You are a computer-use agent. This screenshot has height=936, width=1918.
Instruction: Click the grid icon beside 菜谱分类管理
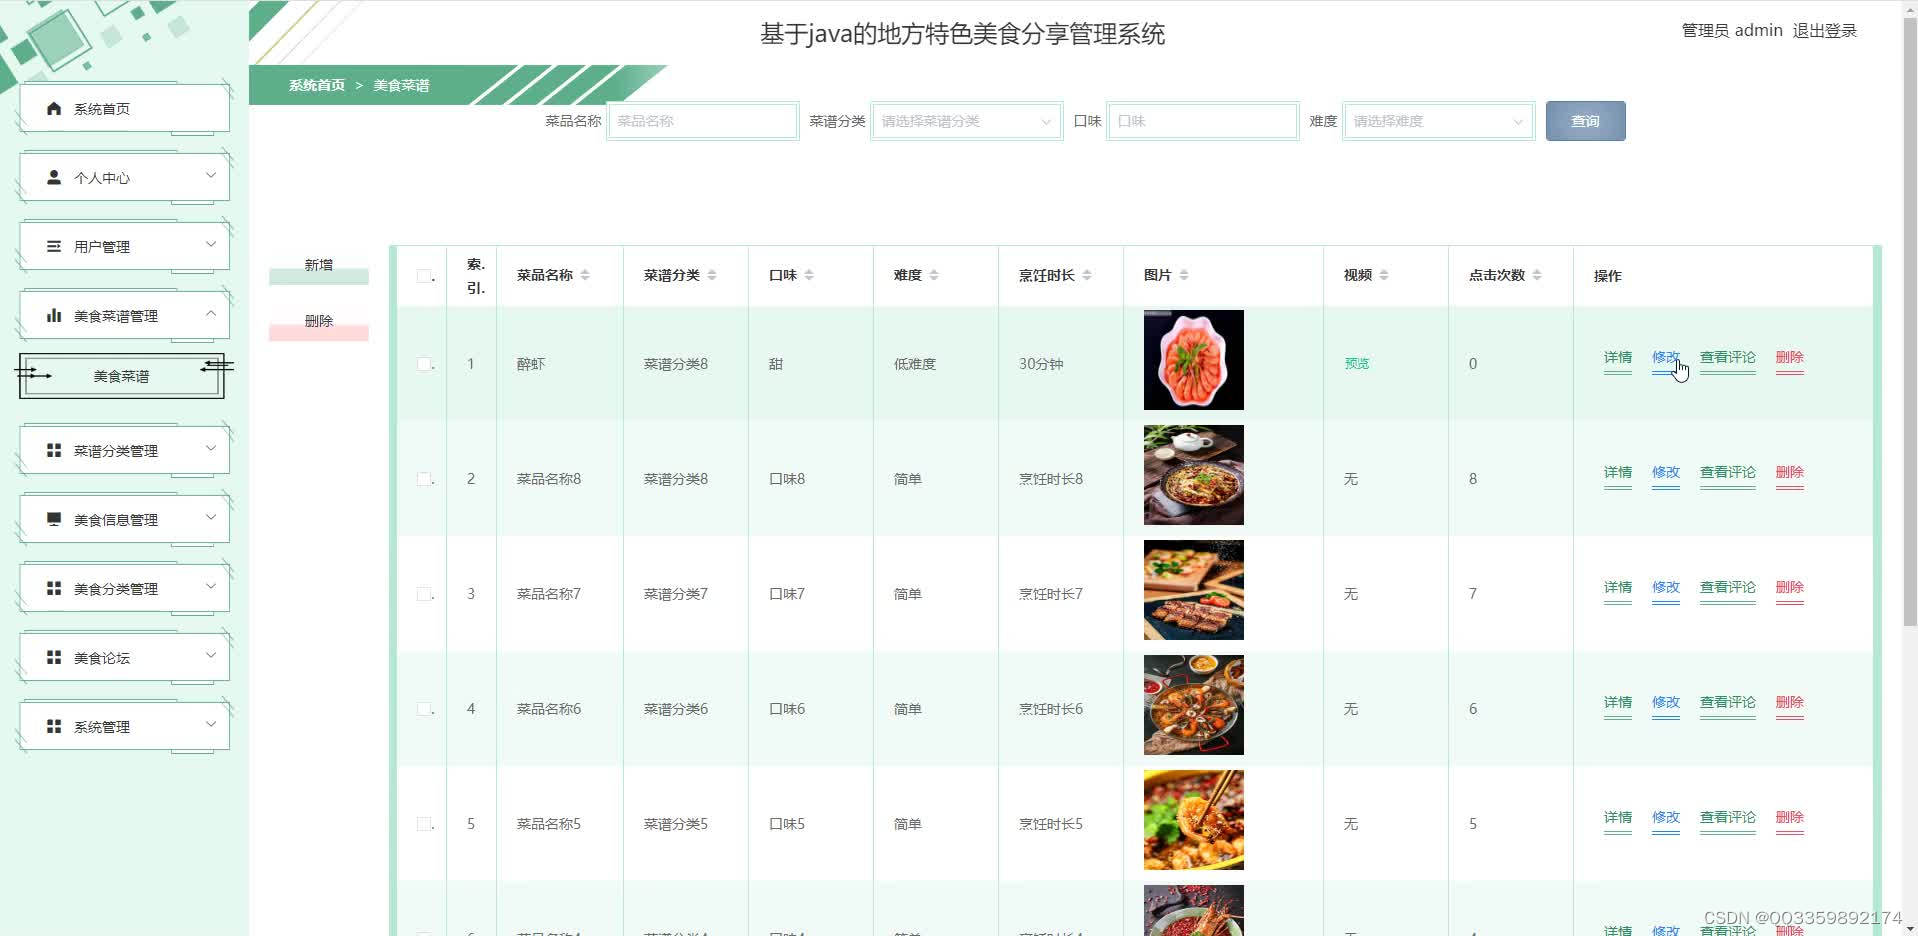point(54,450)
